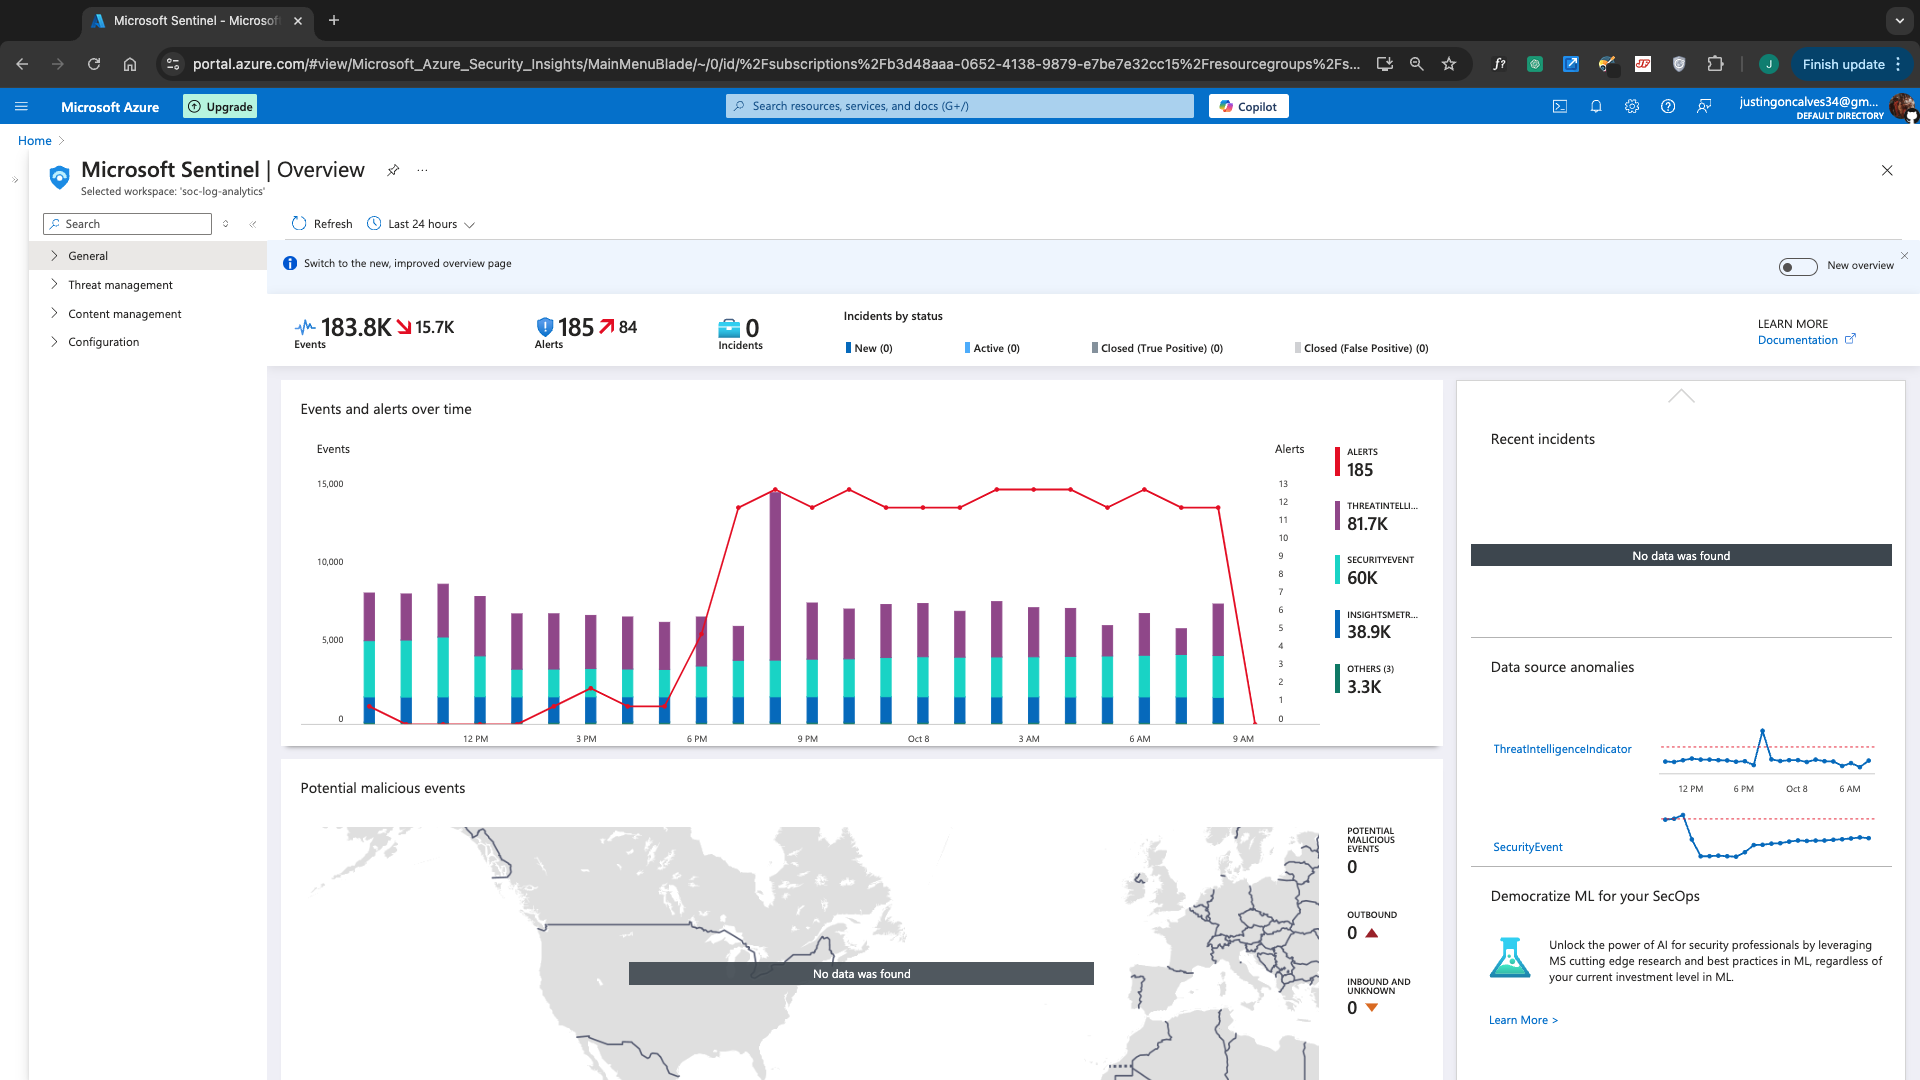This screenshot has height=1080, width=1920.
Task: Bookmark this page with the star
Action: click(1449, 64)
